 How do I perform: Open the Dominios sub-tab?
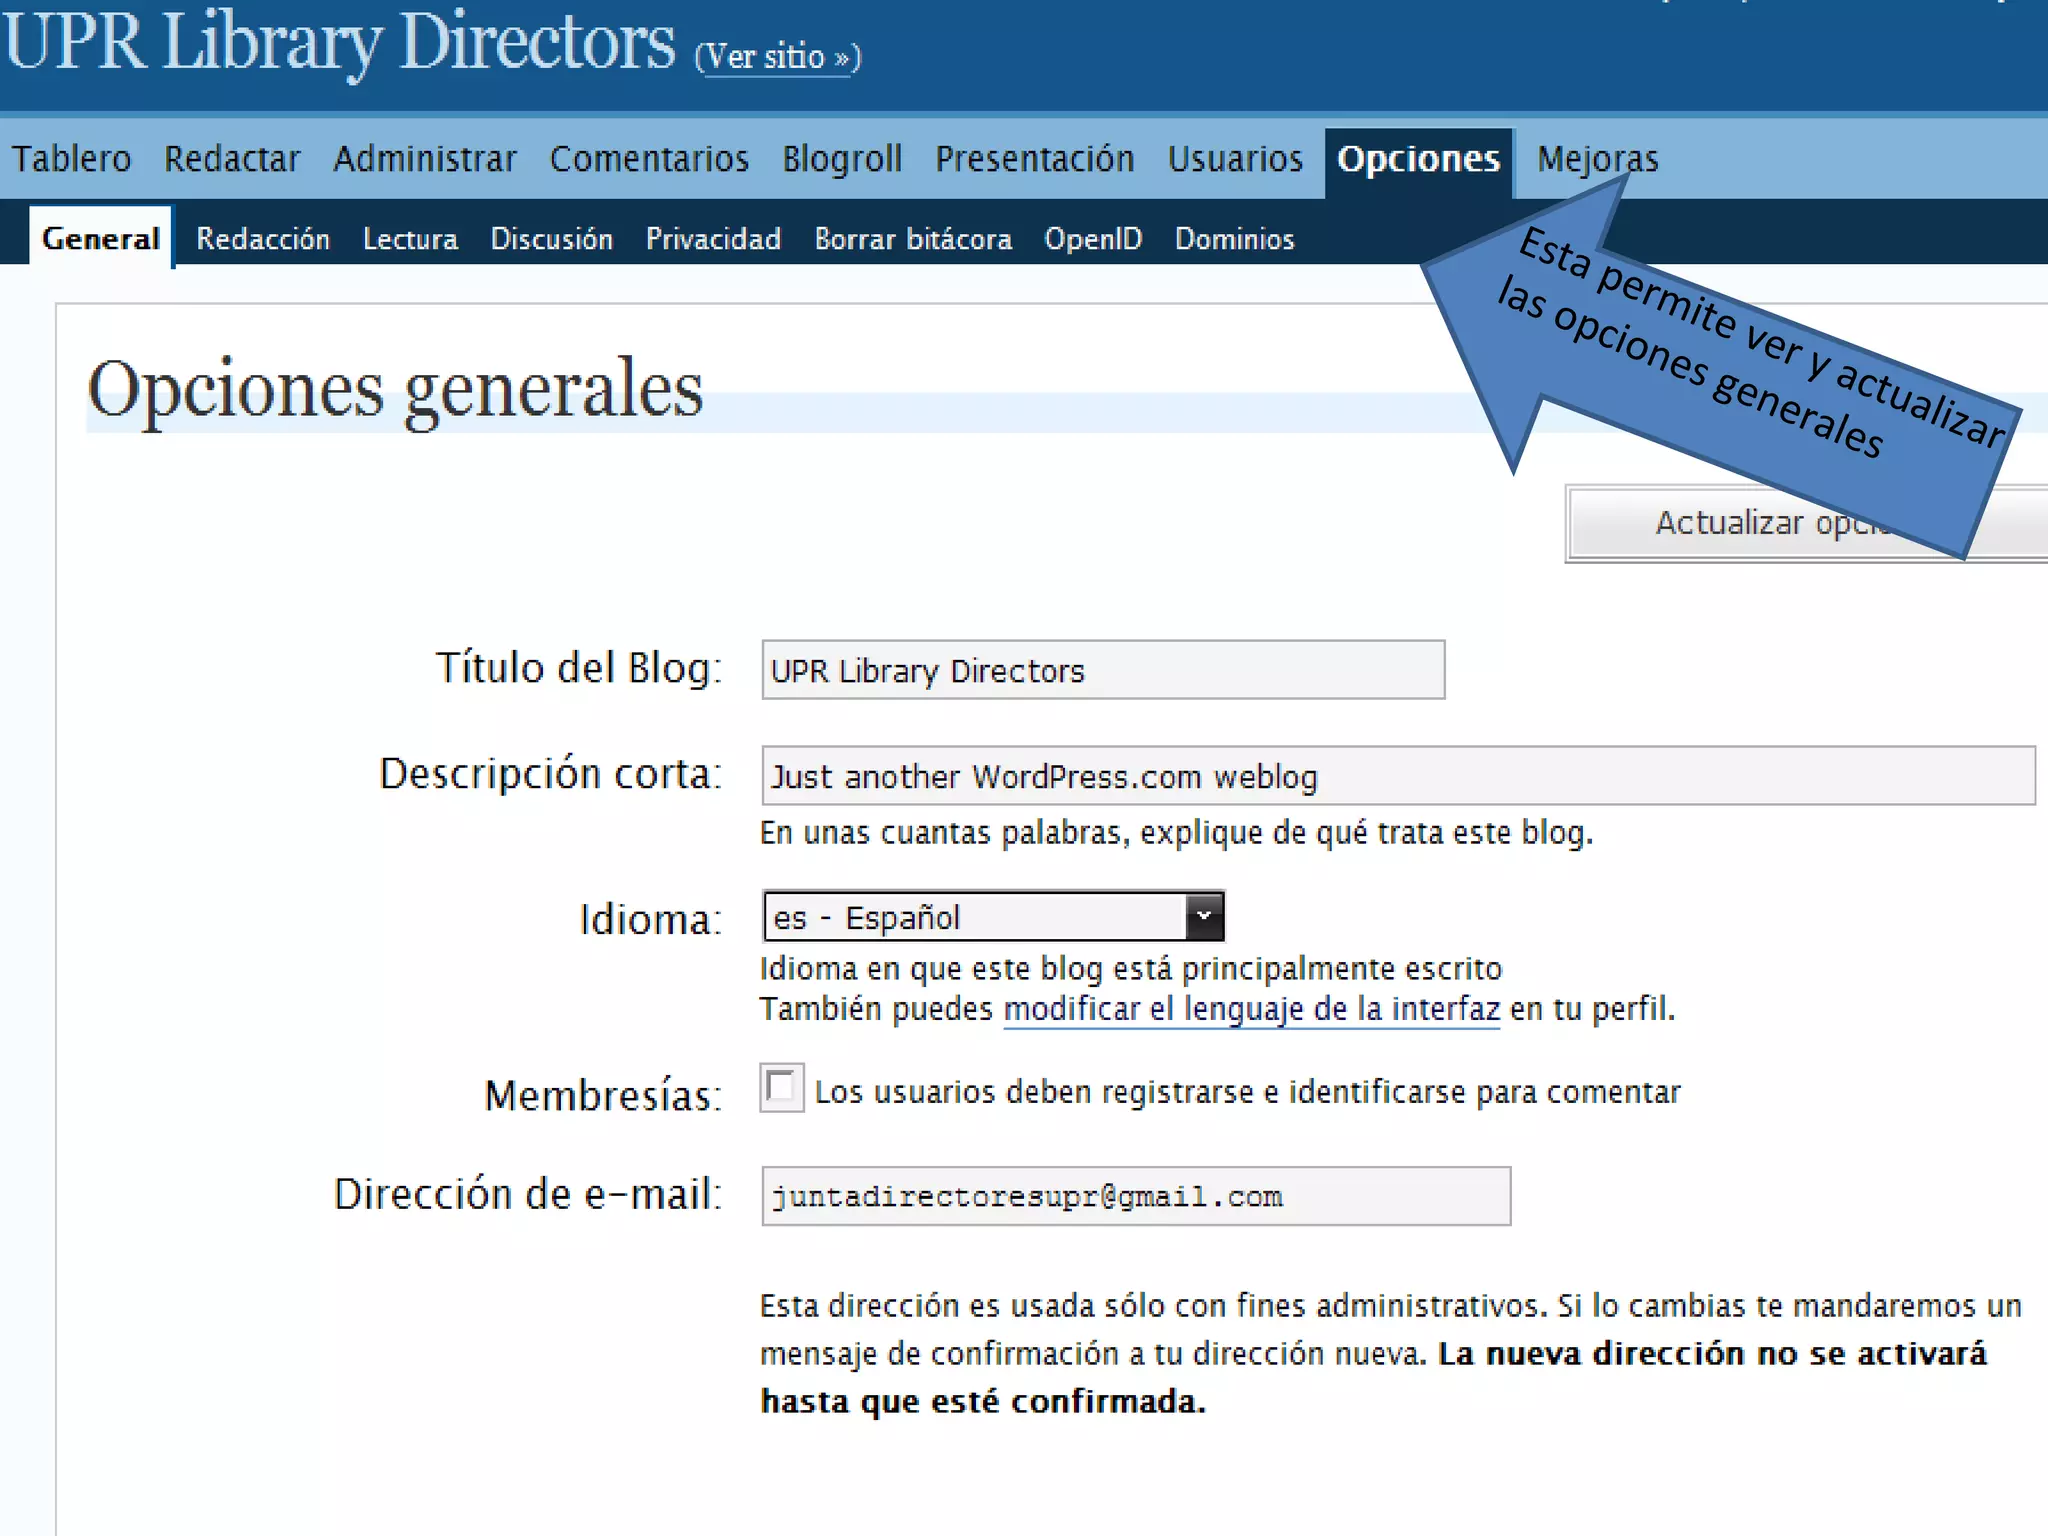pyautogui.click(x=1234, y=239)
